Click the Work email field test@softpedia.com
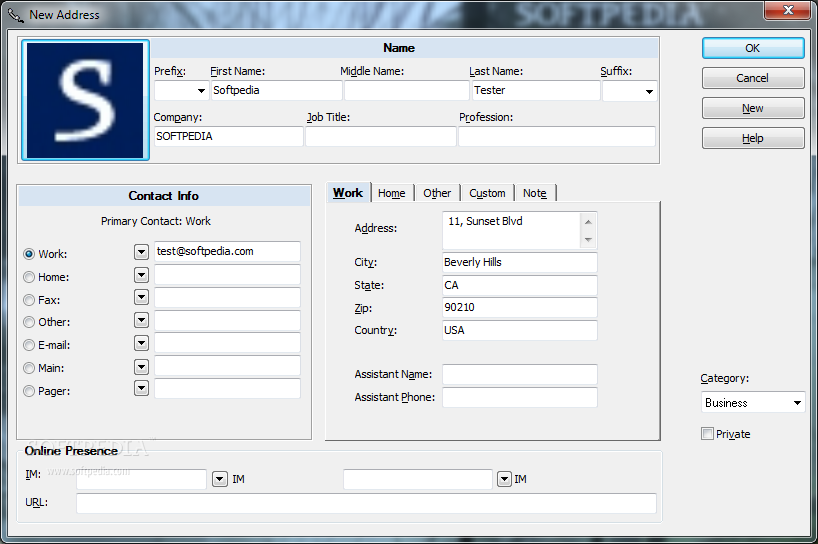Image resolution: width=818 pixels, height=544 pixels. click(x=227, y=251)
